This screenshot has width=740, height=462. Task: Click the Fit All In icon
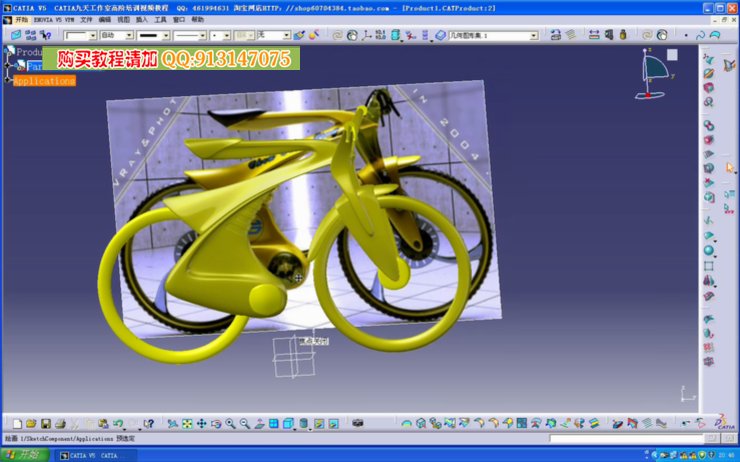click(186, 424)
